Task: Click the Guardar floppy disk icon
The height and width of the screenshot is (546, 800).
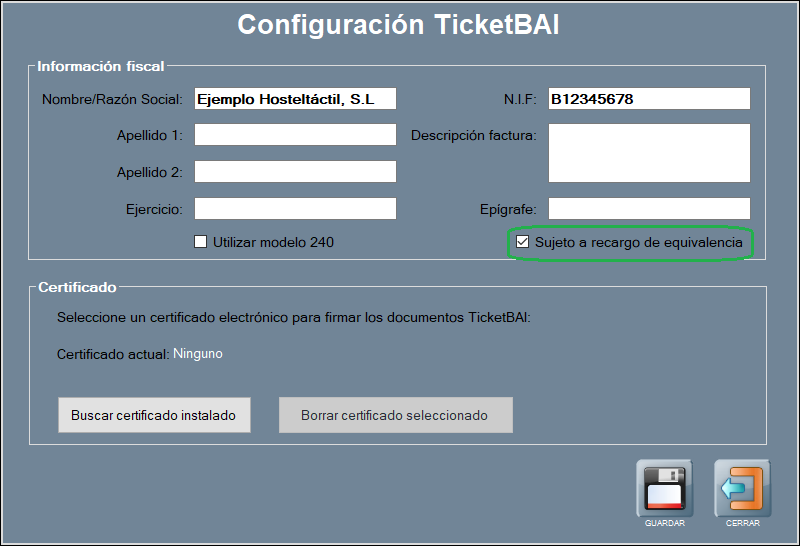Action: pyautogui.click(x=664, y=488)
